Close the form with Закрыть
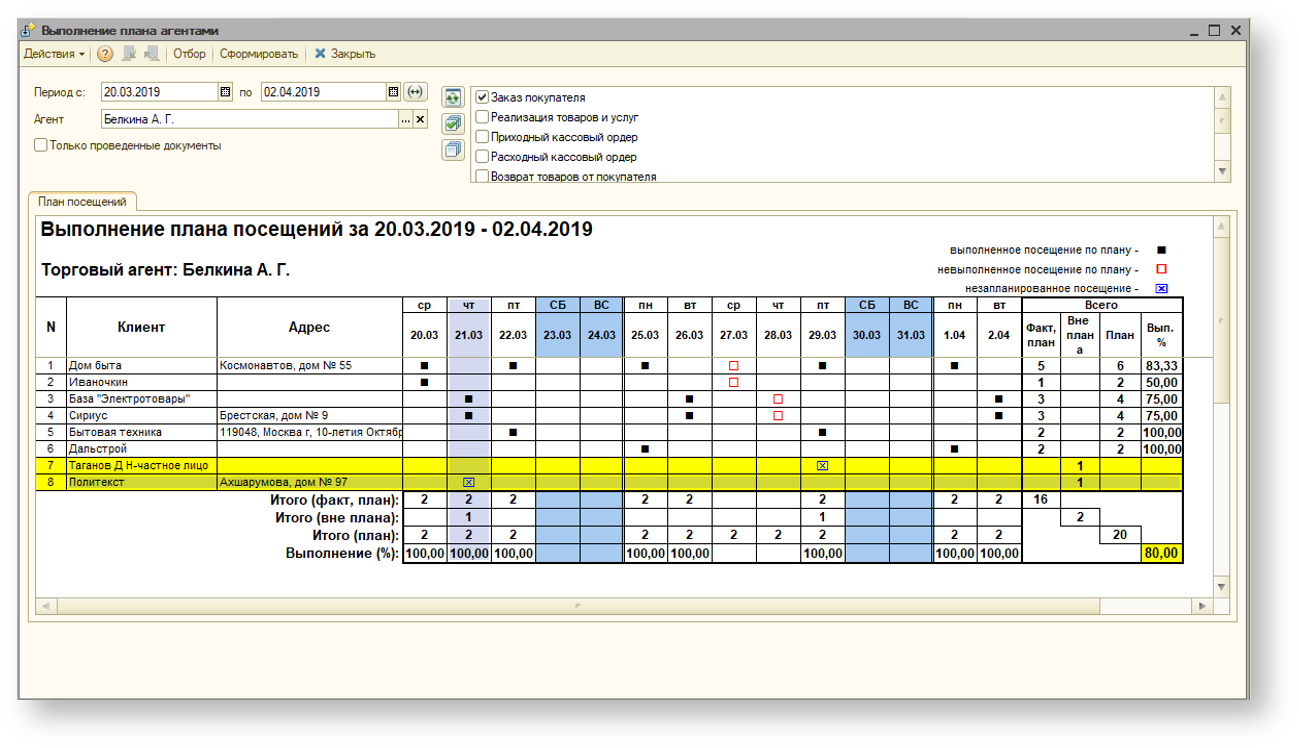Viewport: 1299px width, 748px height. coord(345,54)
